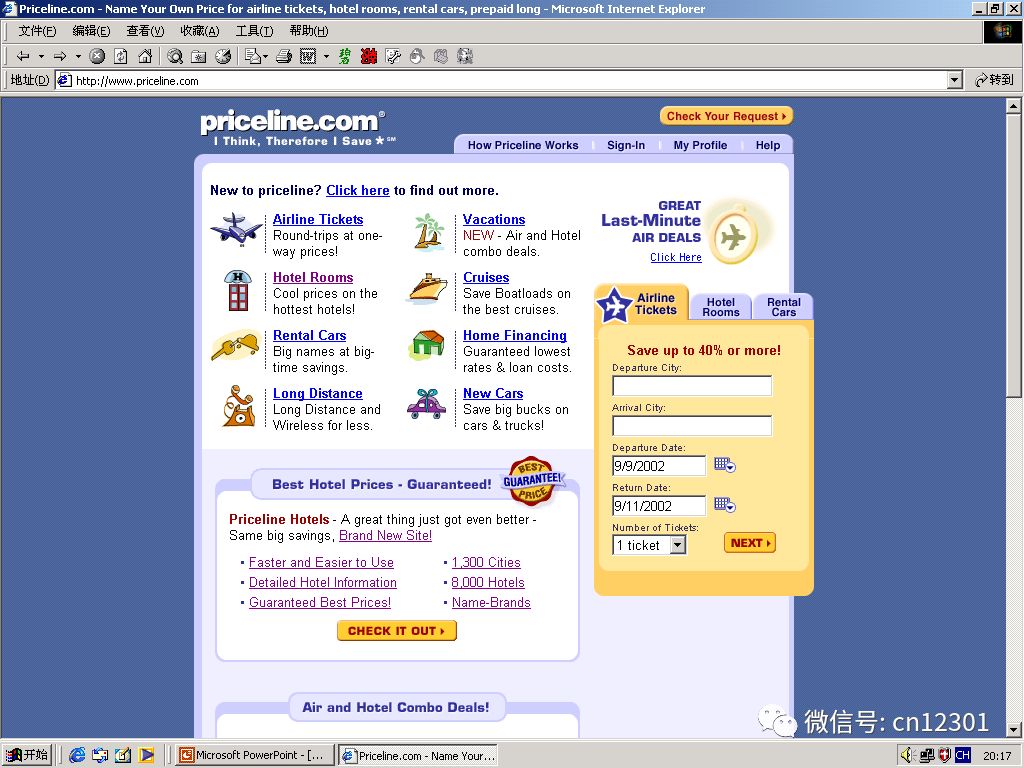Screen dimensions: 1024x768
Task: Open the 文件(F) menu
Action: point(37,31)
